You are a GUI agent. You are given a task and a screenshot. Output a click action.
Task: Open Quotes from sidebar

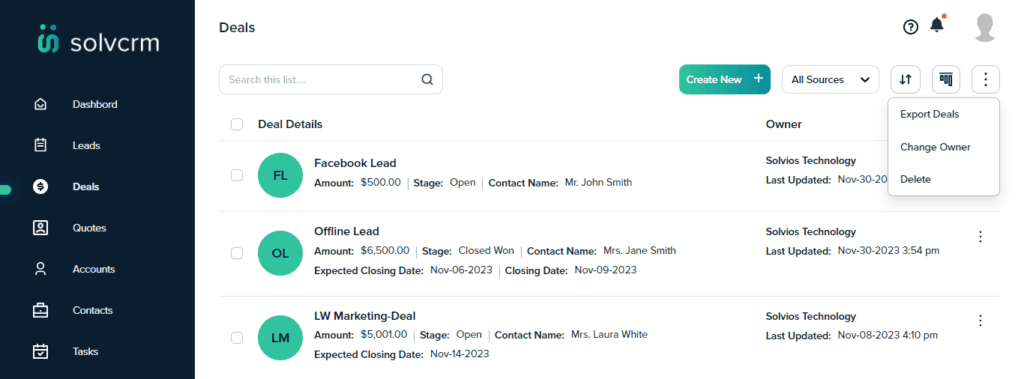89,228
